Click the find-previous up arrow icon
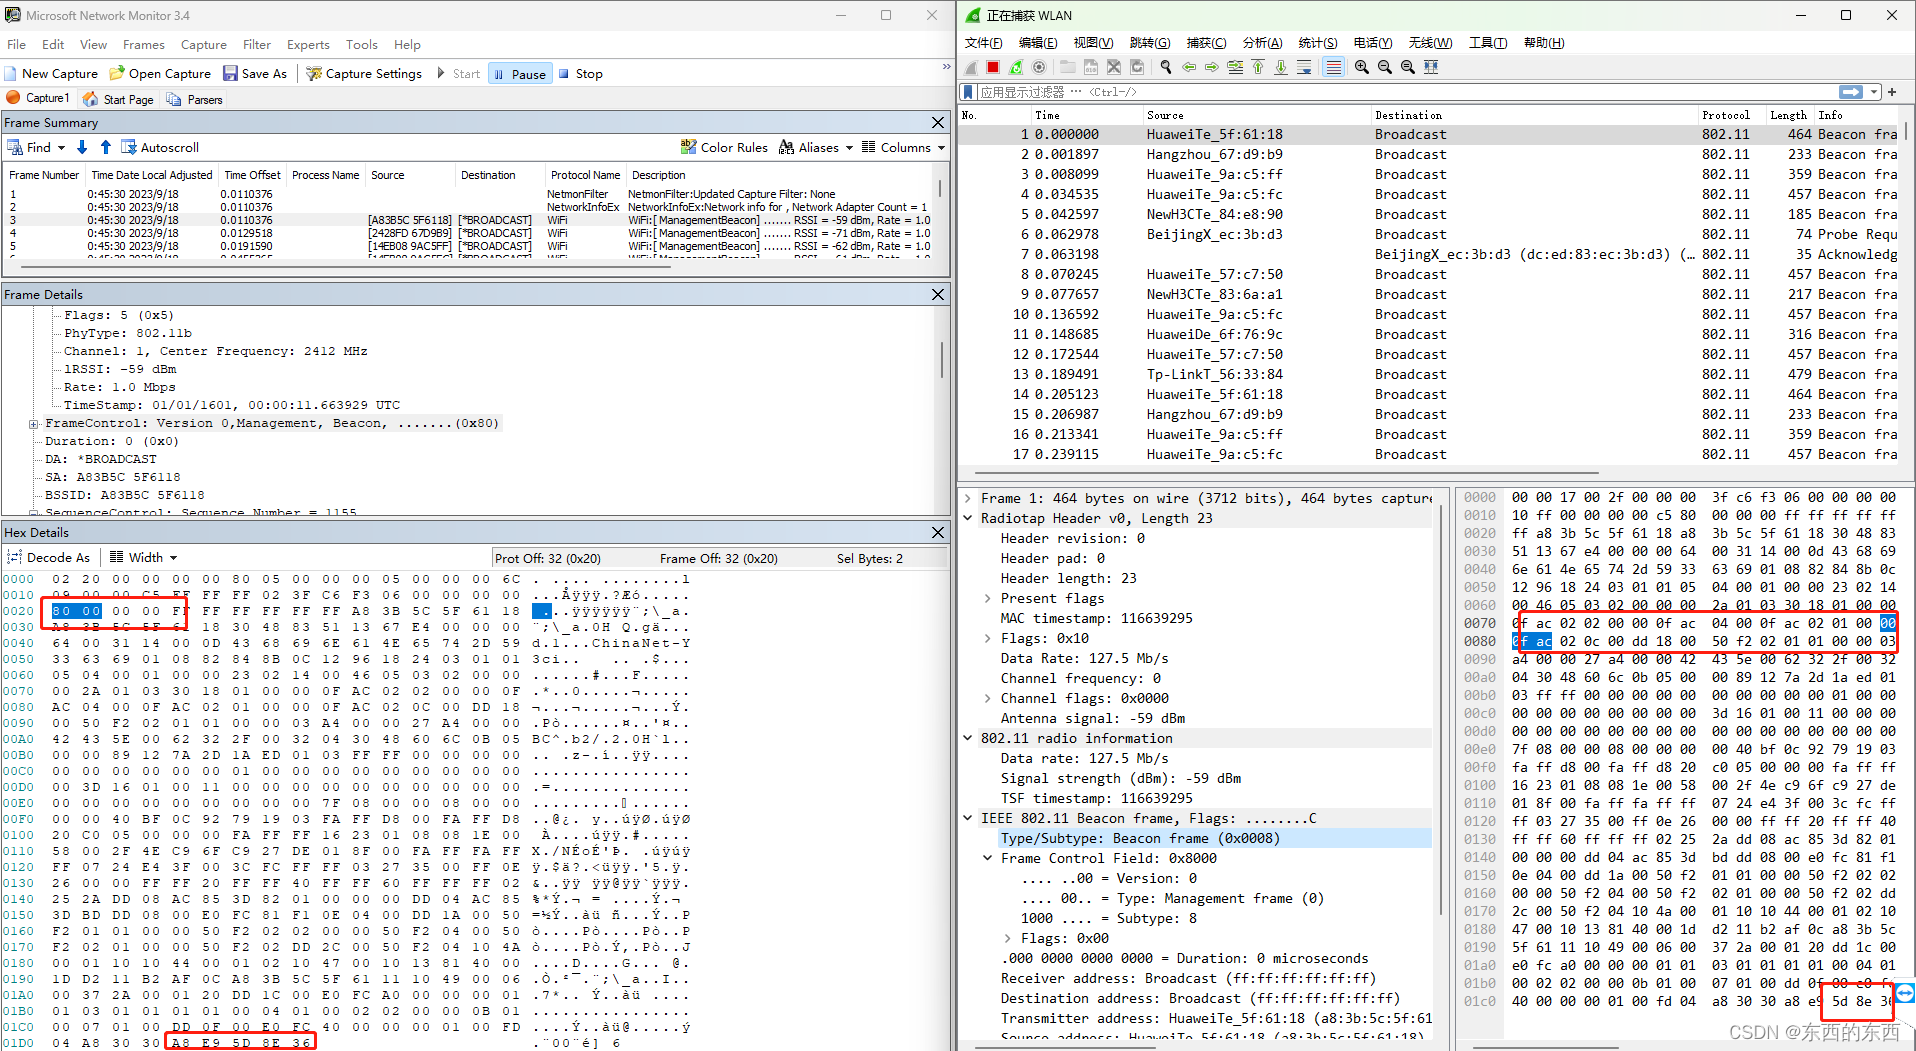This screenshot has height=1051, width=1916. pos(105,147)
